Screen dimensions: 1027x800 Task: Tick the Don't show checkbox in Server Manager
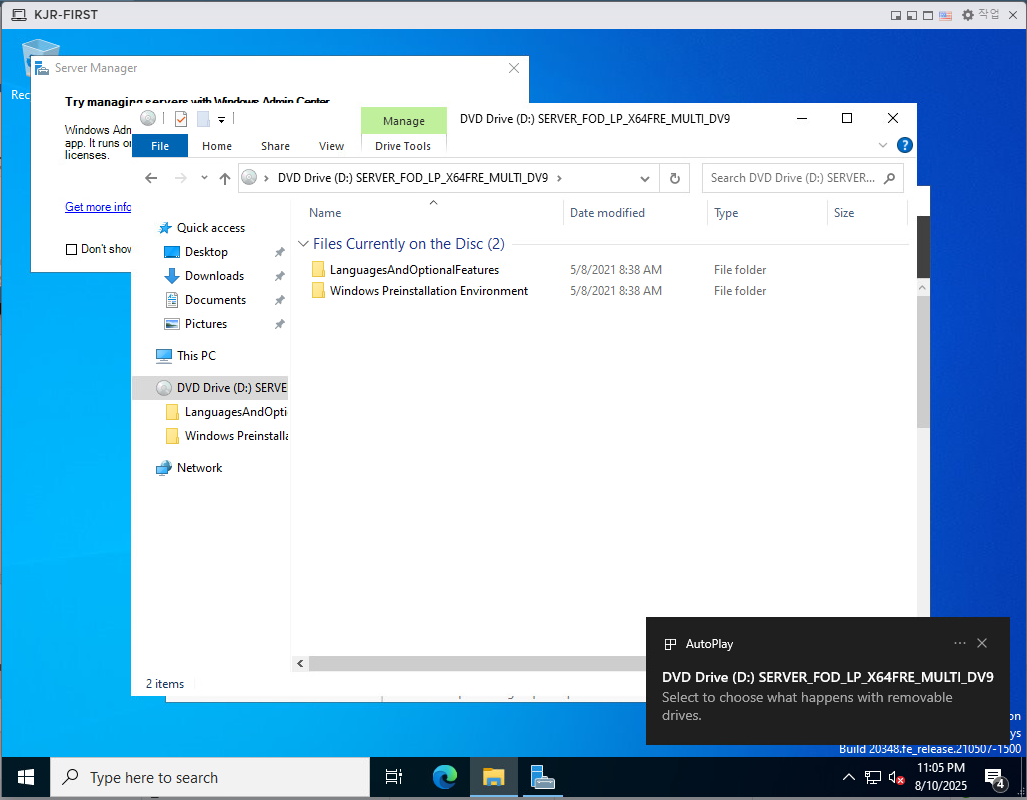tap(71, 249)
